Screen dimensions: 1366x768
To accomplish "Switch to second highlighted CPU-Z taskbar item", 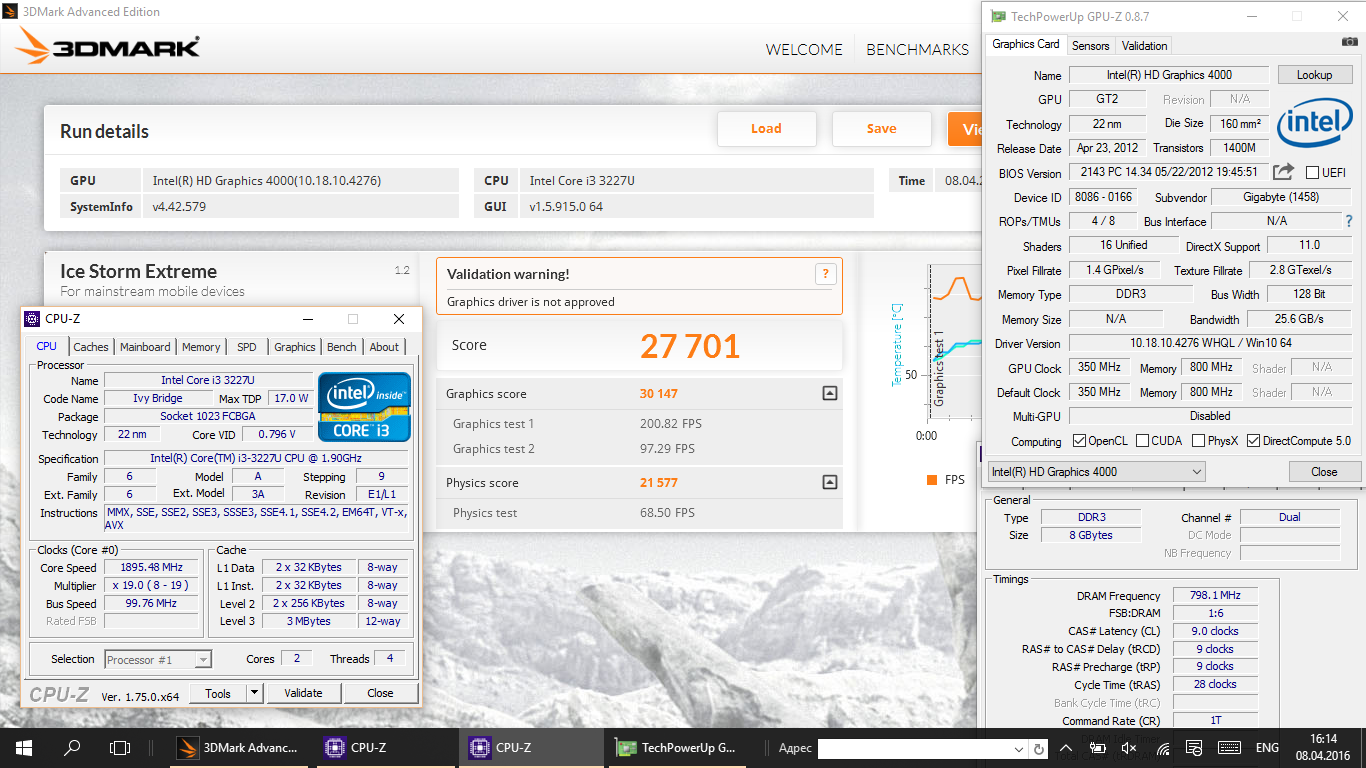I will click(x=531, y=747).
